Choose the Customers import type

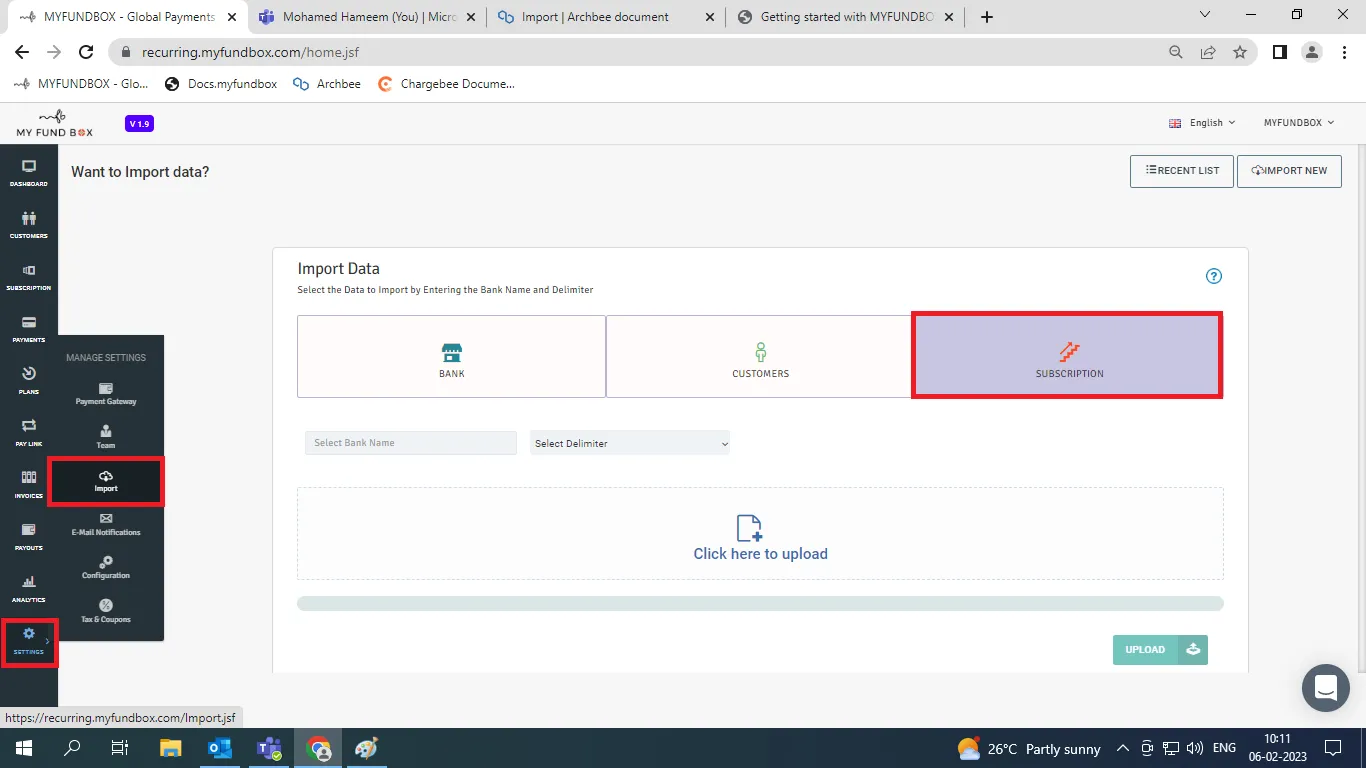tap(760, 357)
